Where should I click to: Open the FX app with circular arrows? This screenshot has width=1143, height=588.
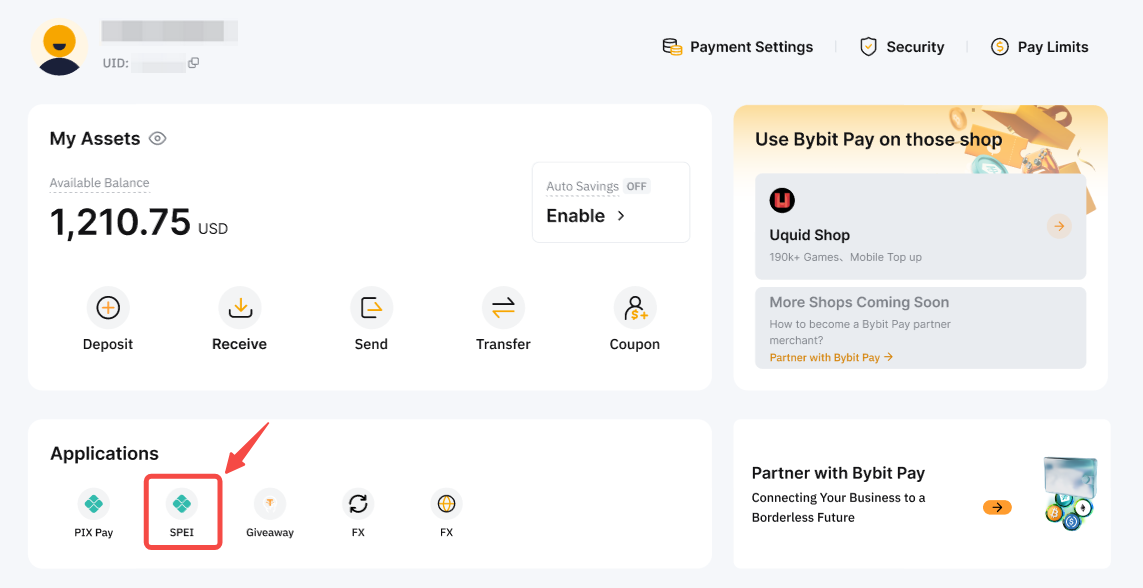point(358,503)
